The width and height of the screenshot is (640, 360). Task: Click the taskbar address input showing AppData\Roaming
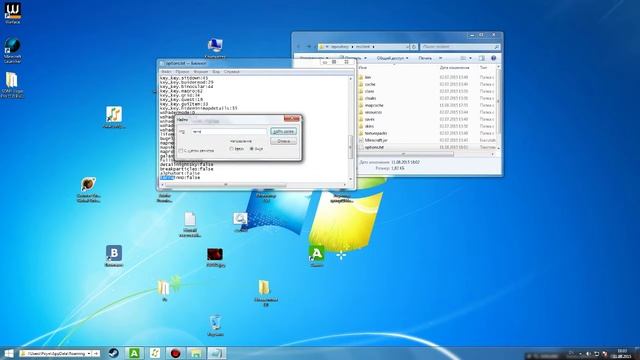53,353
